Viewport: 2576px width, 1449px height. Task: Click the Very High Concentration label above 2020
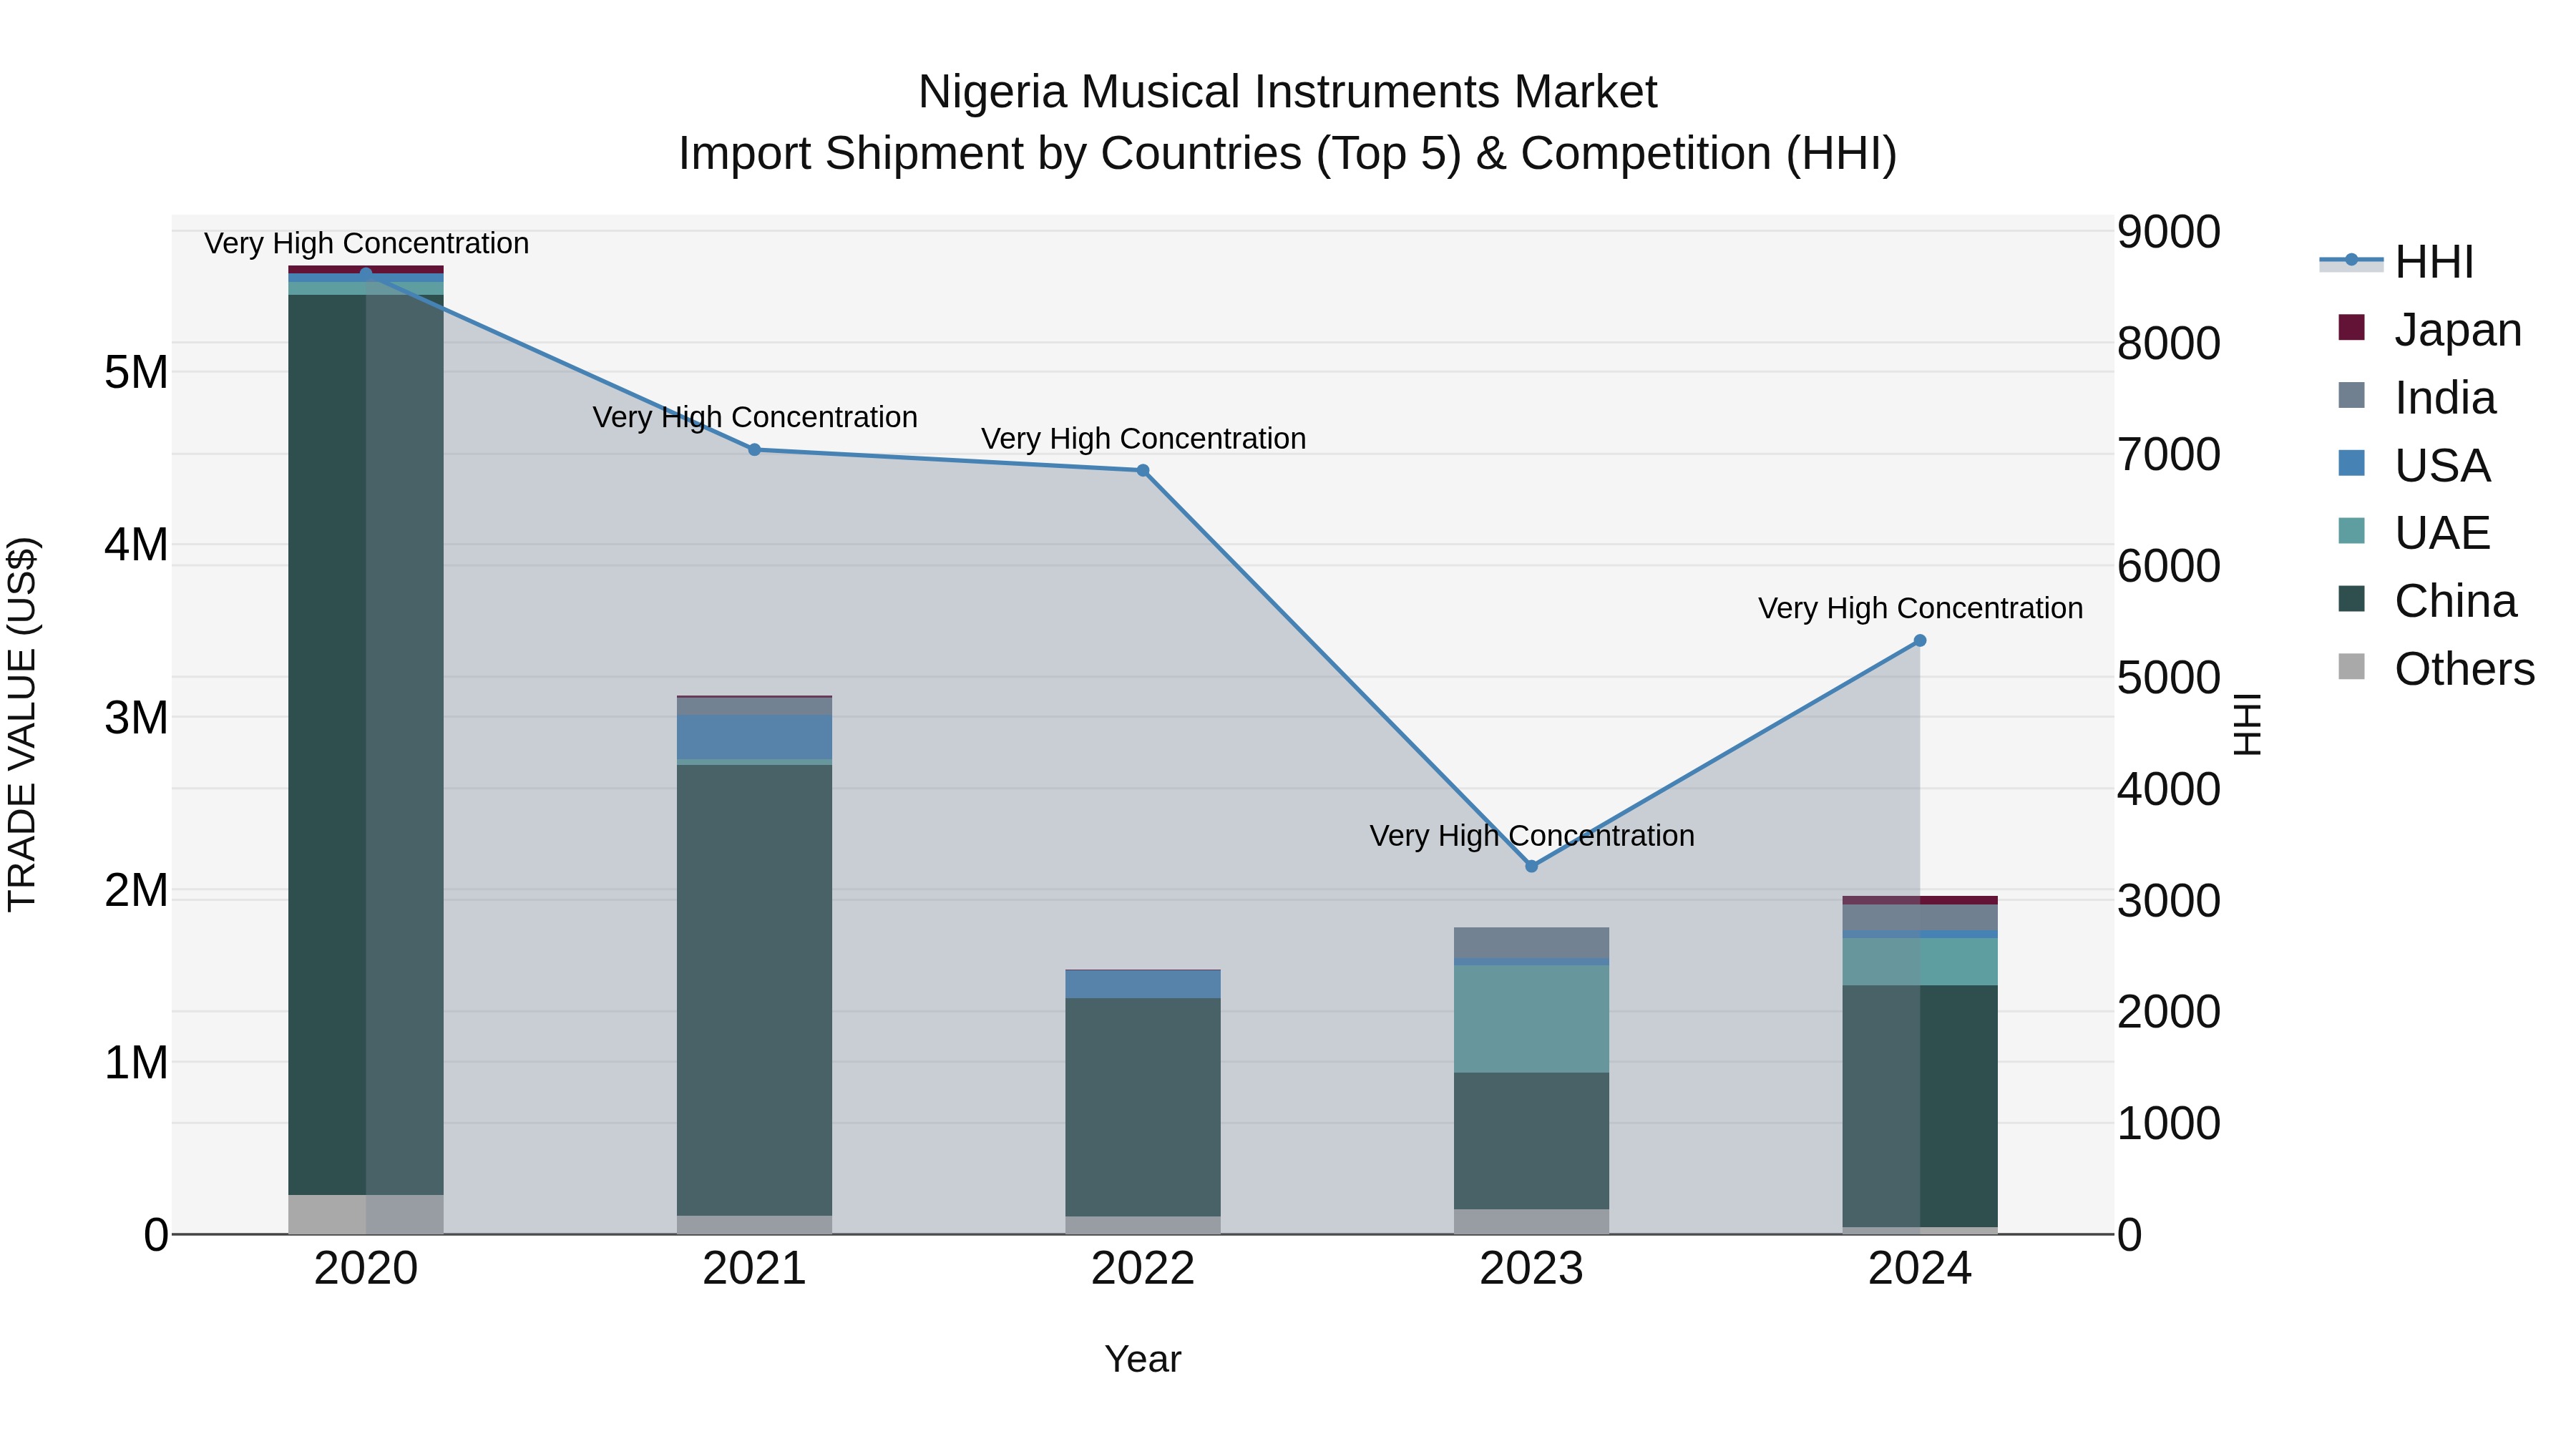pos(367,244)
